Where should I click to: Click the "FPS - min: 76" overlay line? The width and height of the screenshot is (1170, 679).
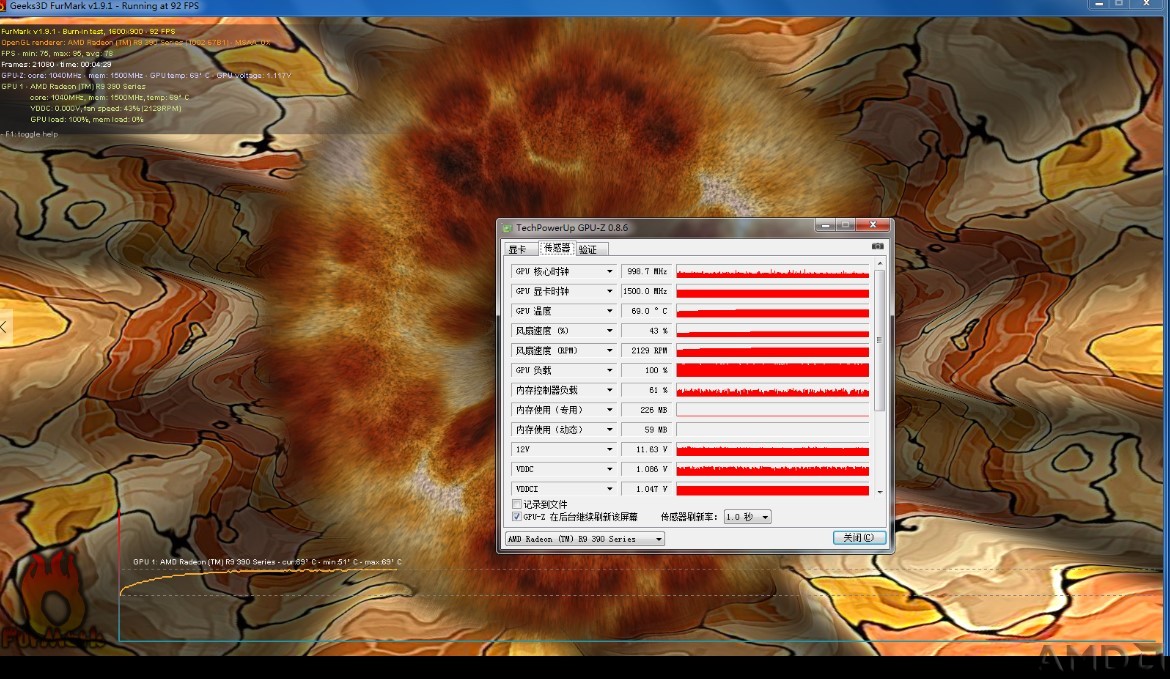tap(57, 54)
